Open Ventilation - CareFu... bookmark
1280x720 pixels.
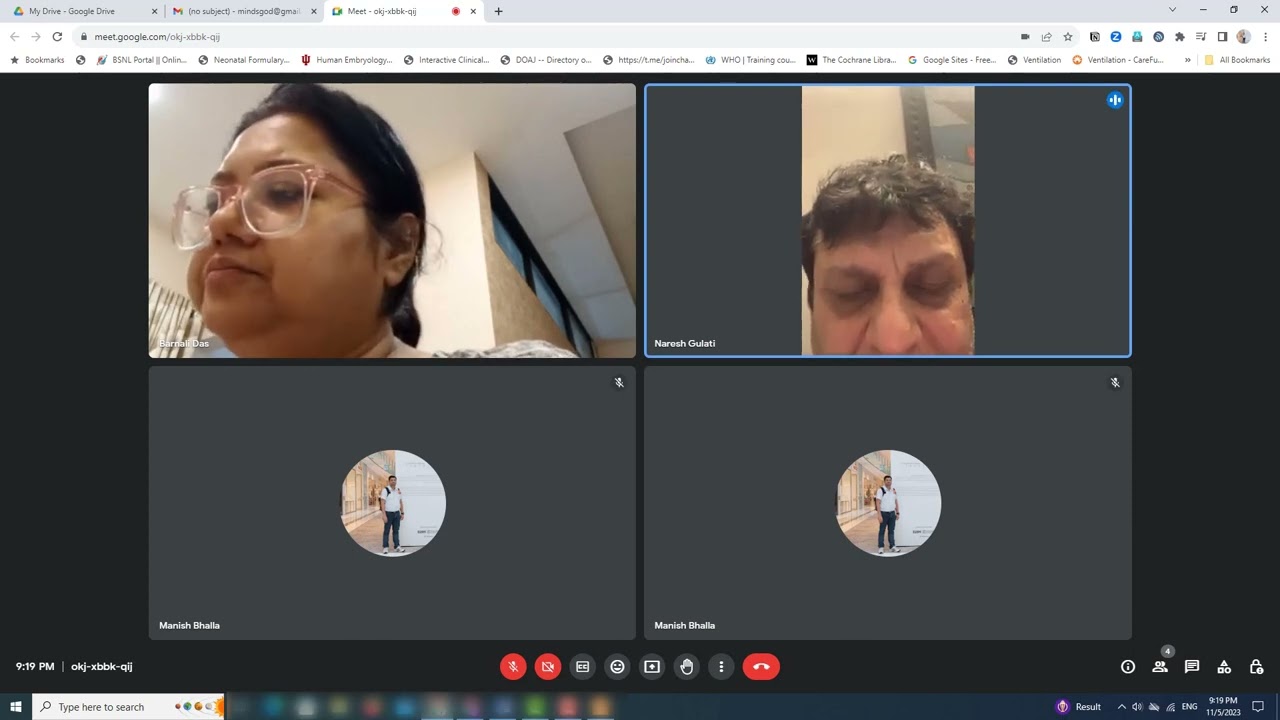1119,60
